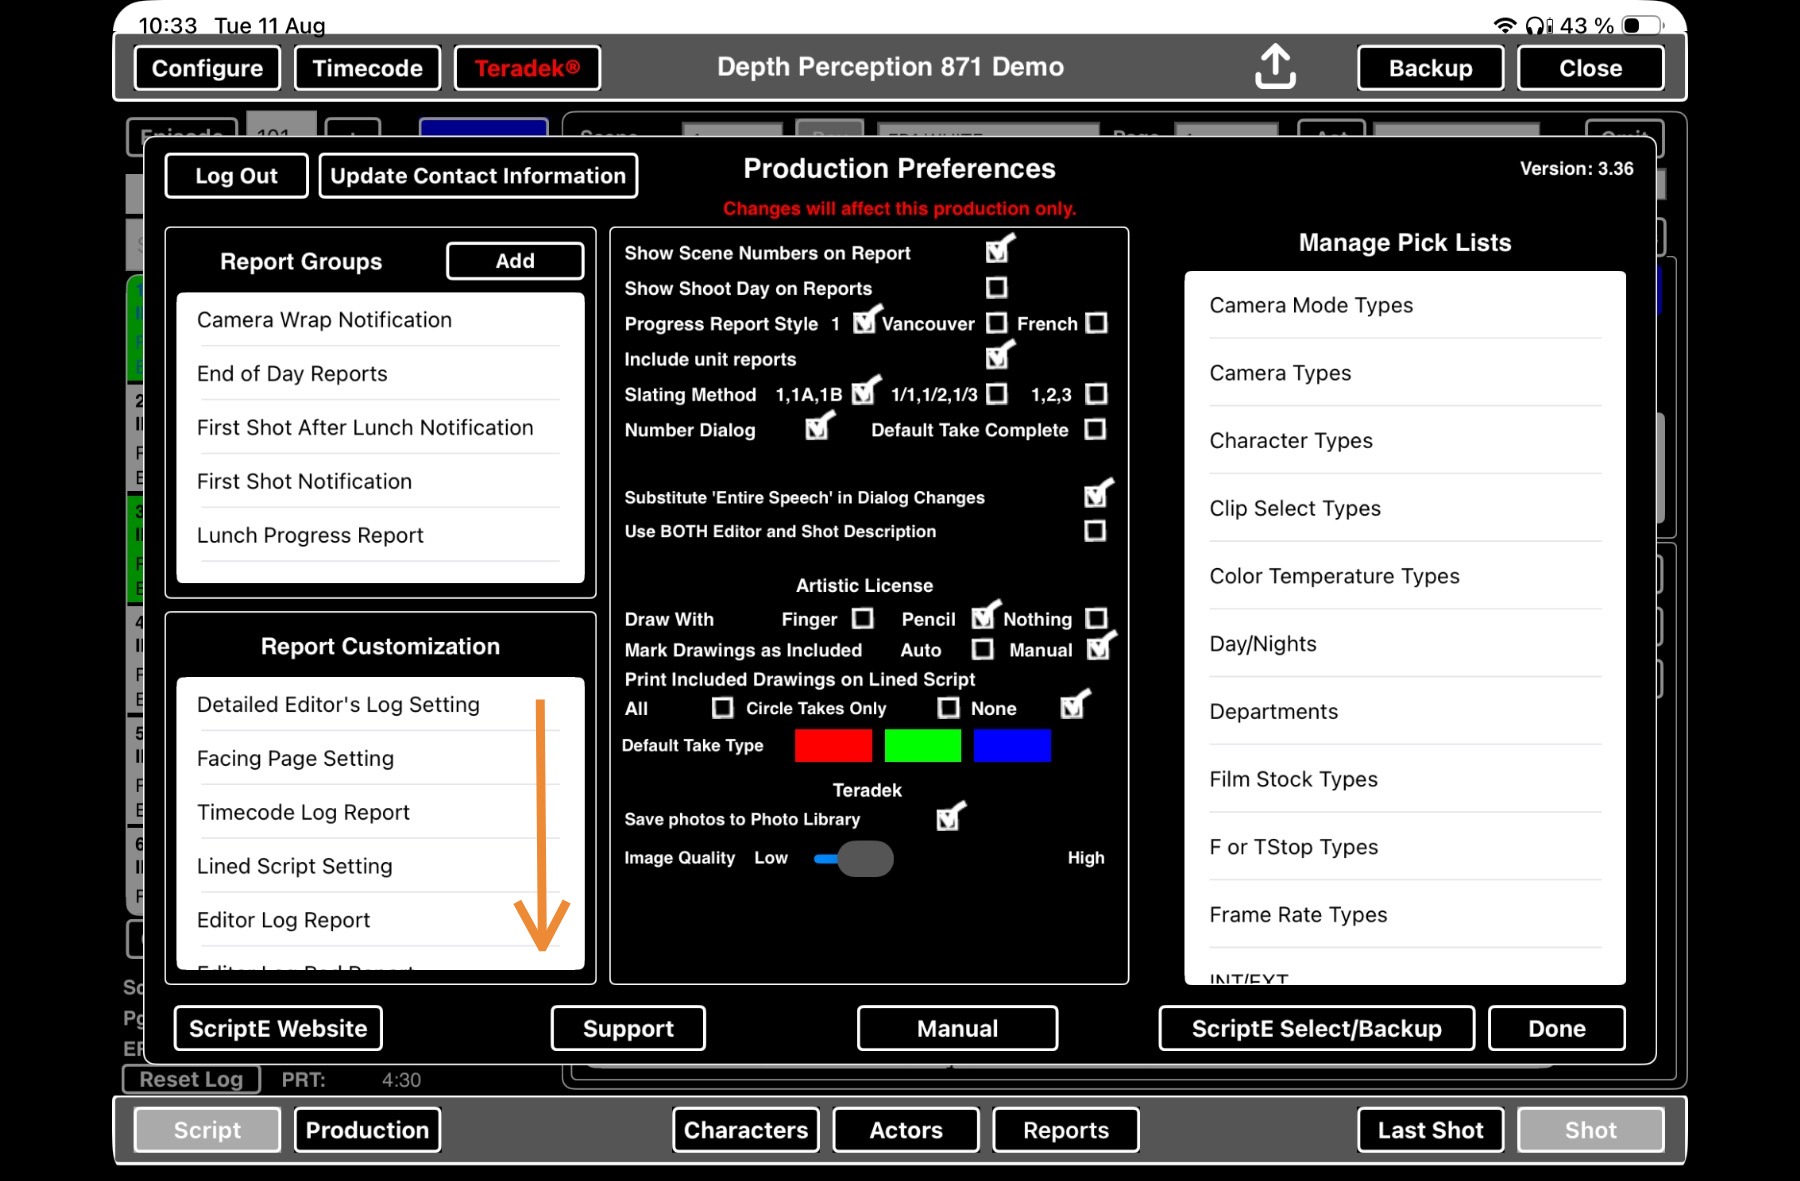Check Circle Takes Only option

pos(948,708)
